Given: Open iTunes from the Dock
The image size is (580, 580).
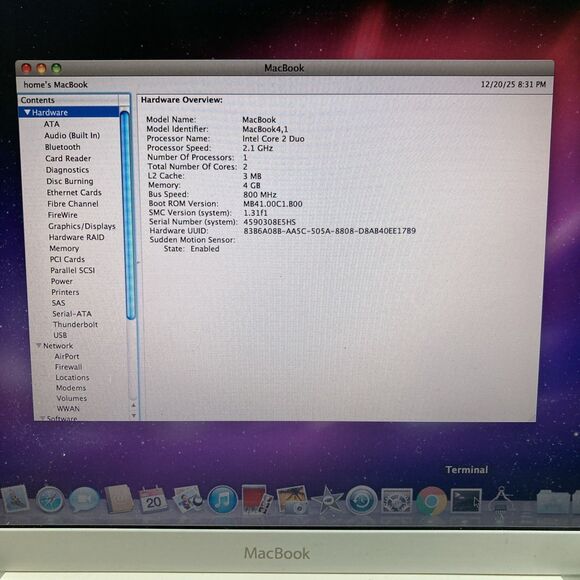Looking at the screenshot, I should tap(223, 500).
